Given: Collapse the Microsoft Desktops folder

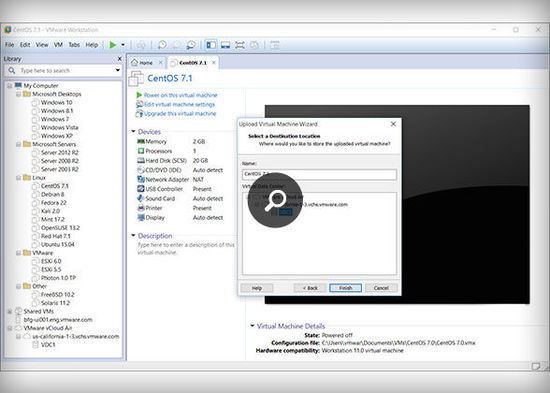Looking at the screenshot, I should 18,94.
